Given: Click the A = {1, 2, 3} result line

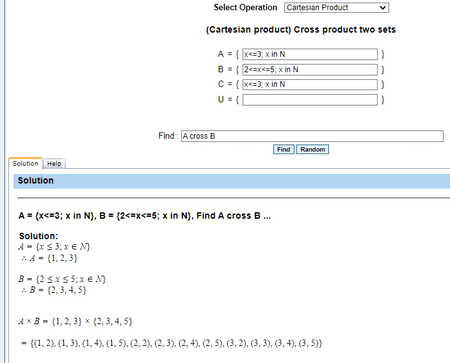Looking at the screenshot, I should pos(49,258).
